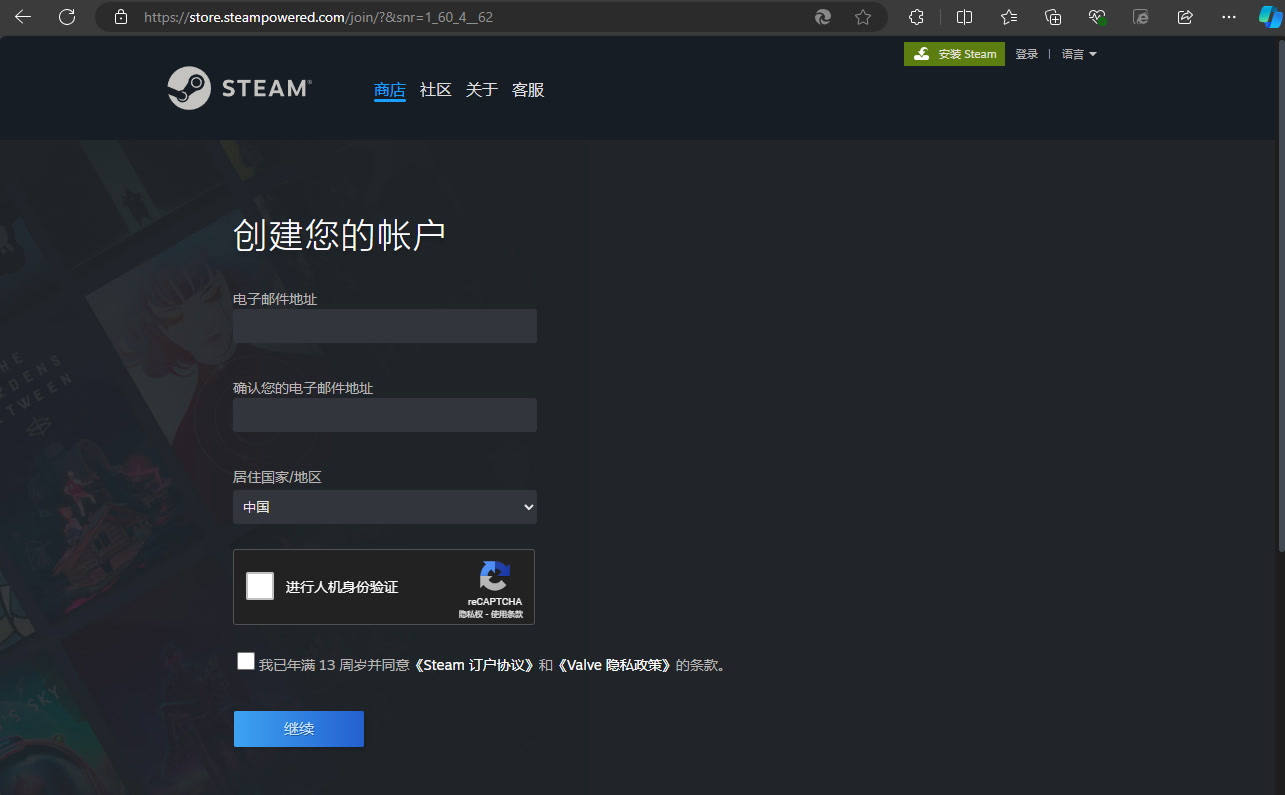
Task: Open the Collections icon in the toolbar
Action: 1053,17
